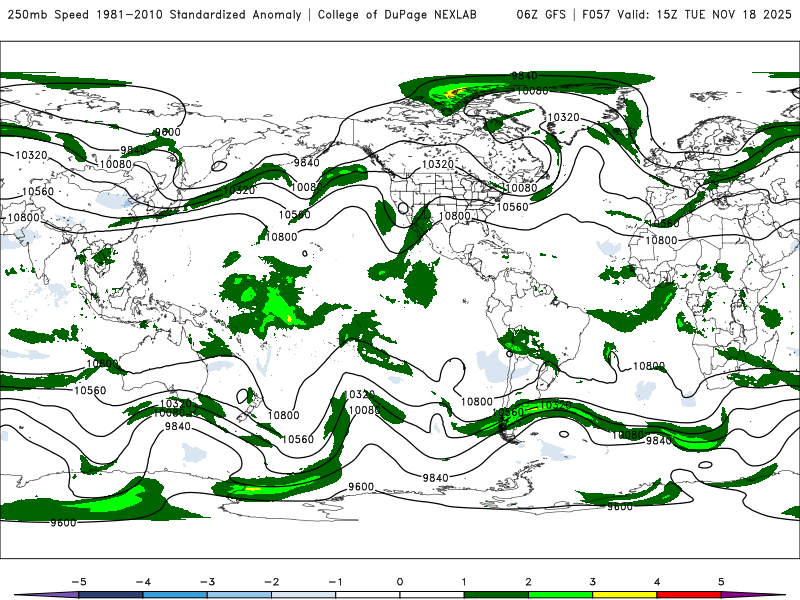
Task: Click the colorbar tick label 0
Action: pyautogui.click(x=400, y=582)
